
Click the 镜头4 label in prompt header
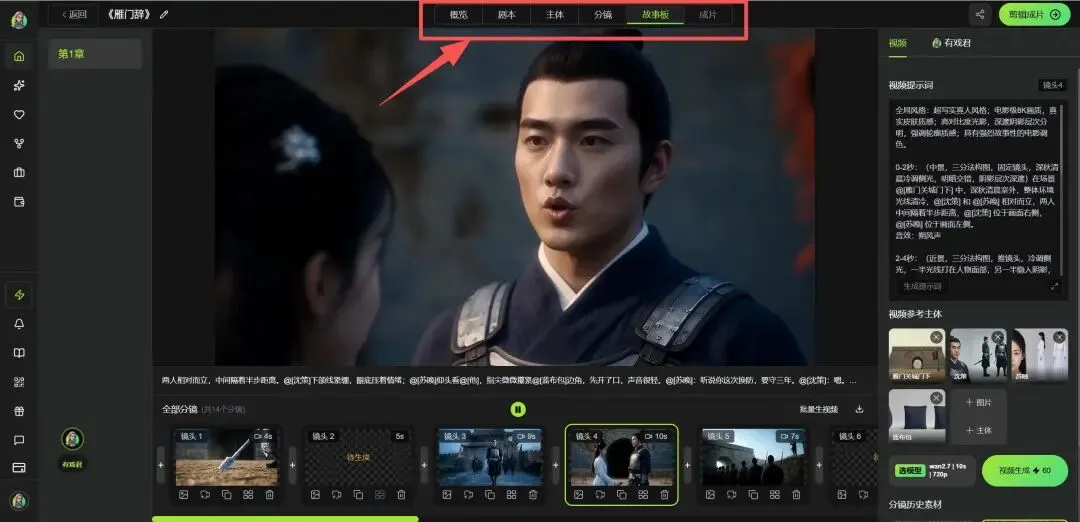click(1052, 85)
